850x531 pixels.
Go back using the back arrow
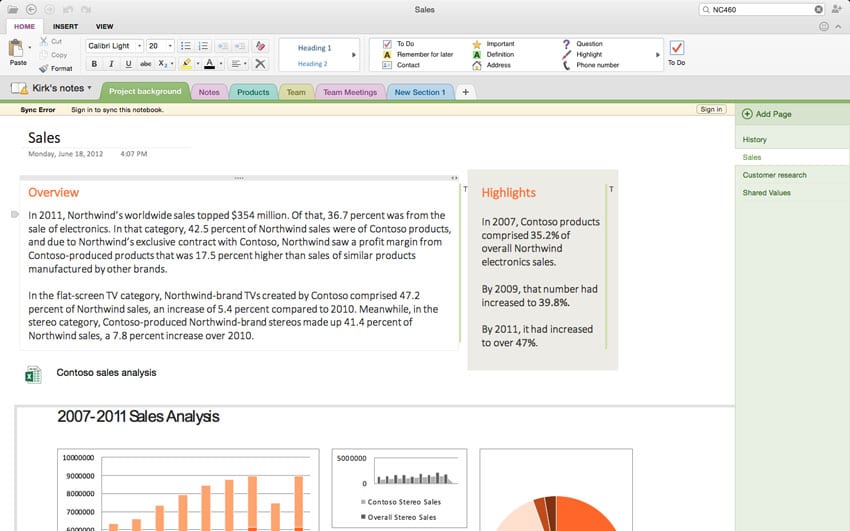click(x=31, y=10)
